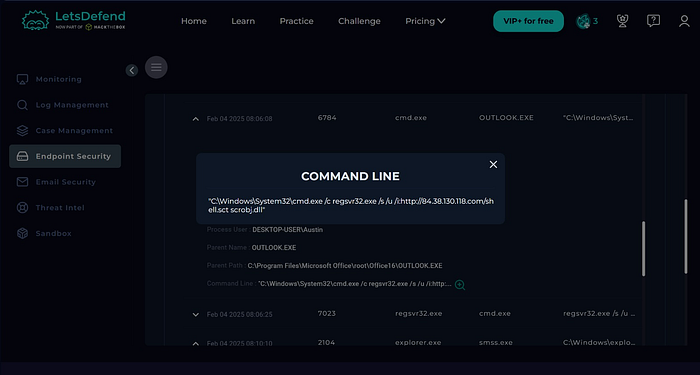
Task: Open the Learn menu item
Action: click(243, 21)
